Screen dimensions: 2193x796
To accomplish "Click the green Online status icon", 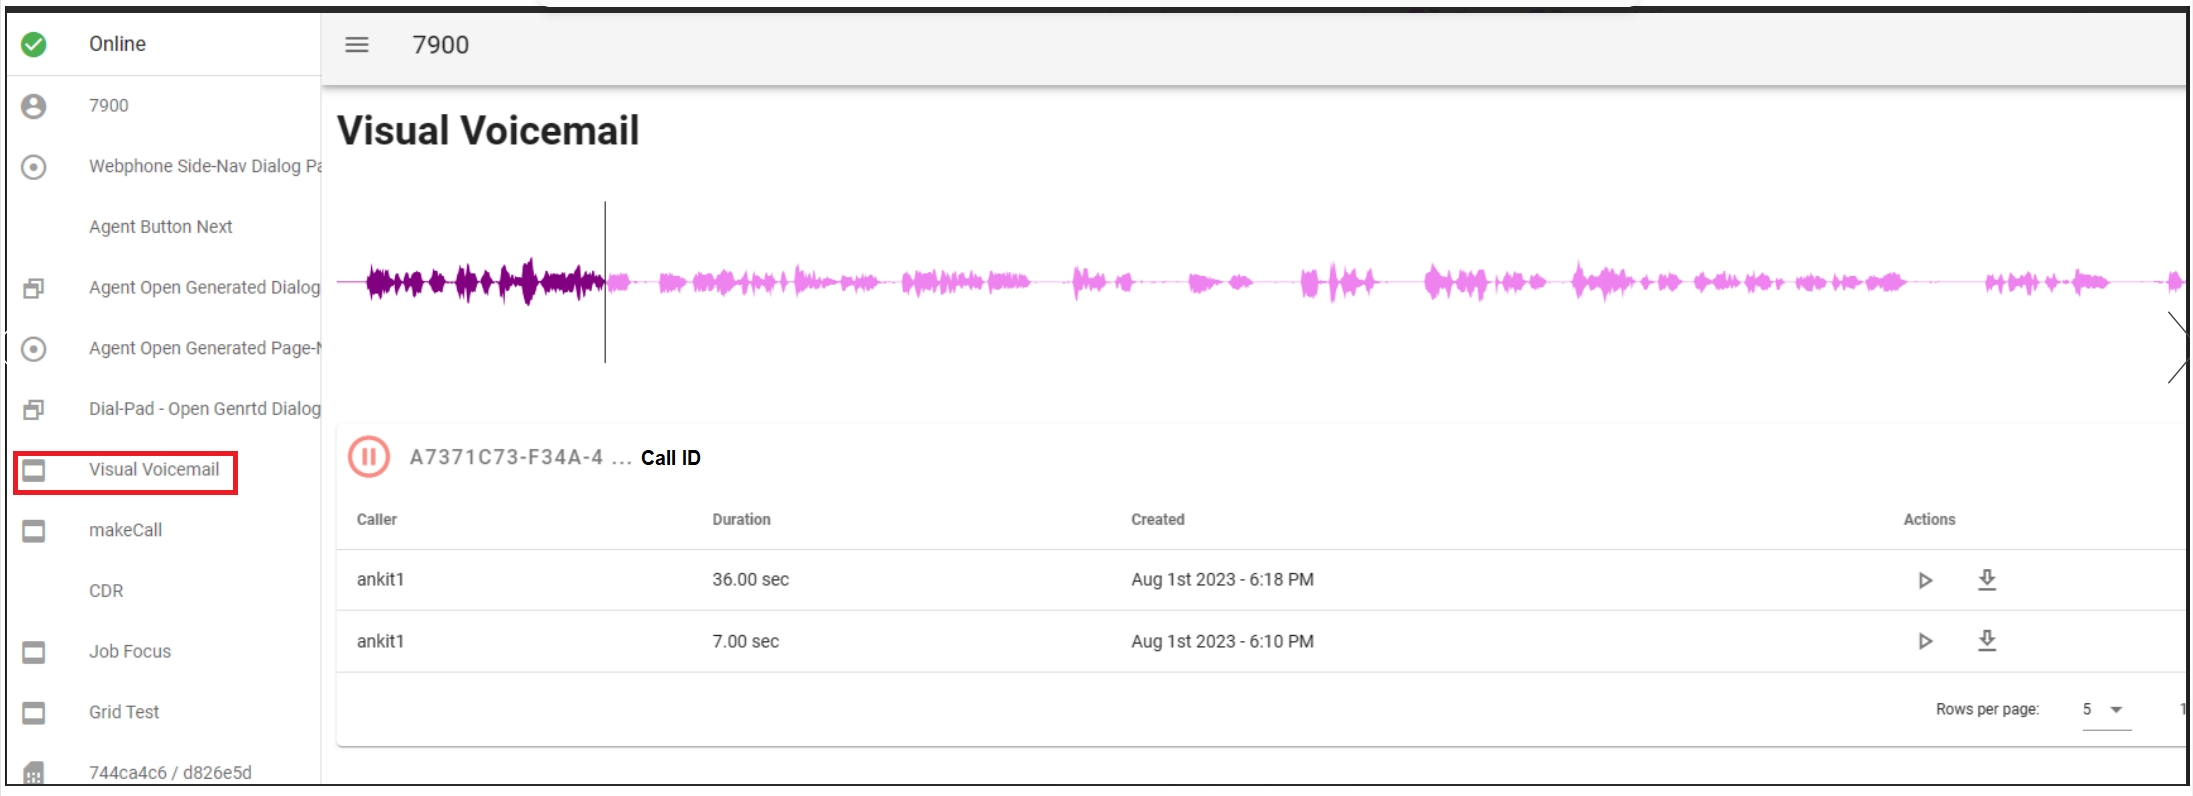I will coord(34,44).
